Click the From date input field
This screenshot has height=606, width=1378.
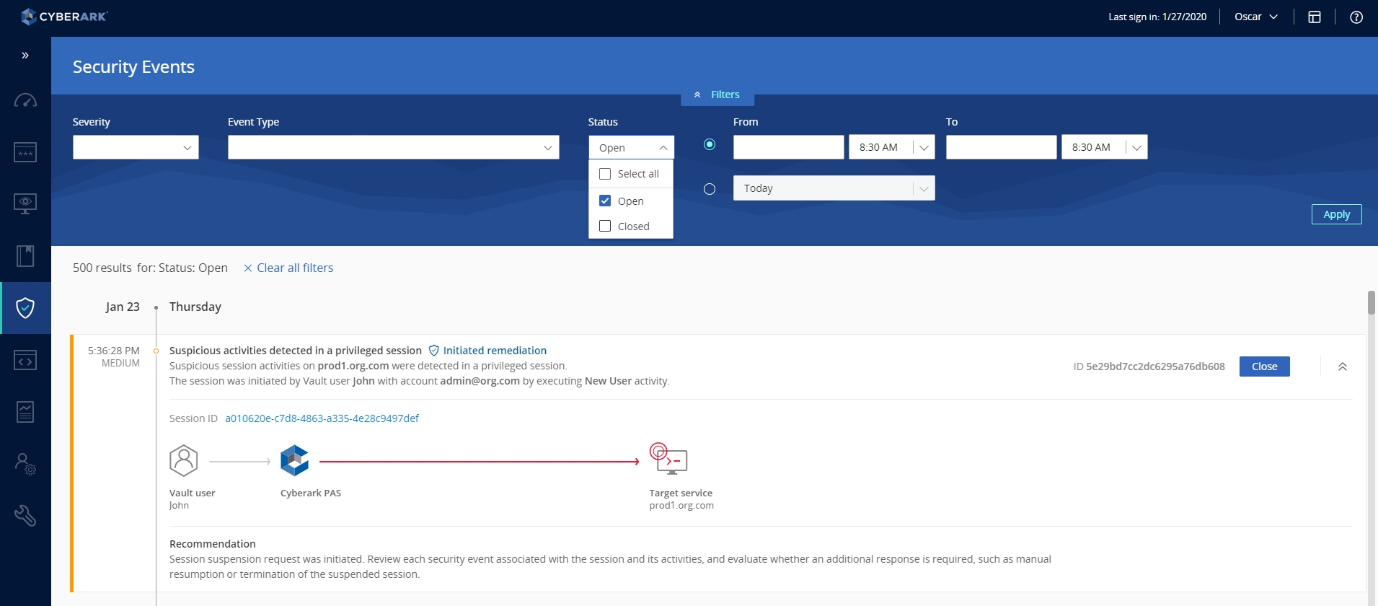[789, 147]
